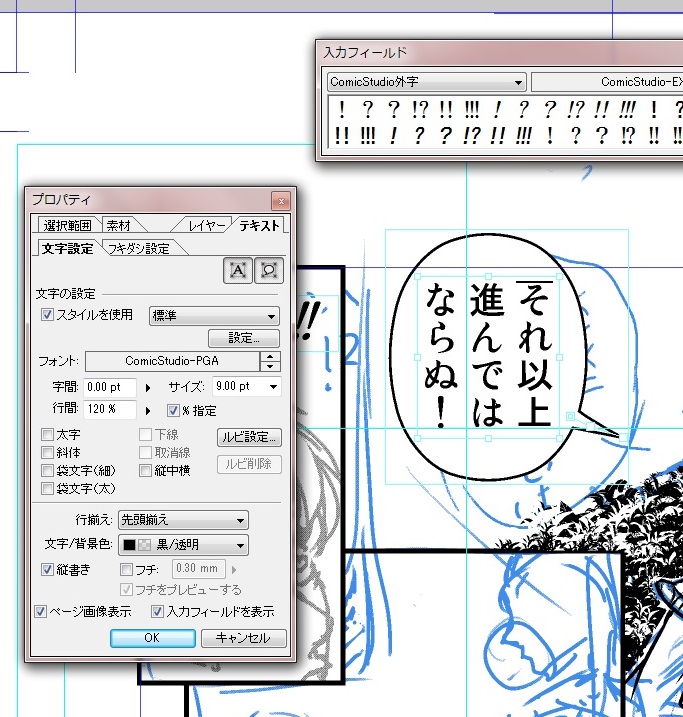This screenshot has height=717, width=683.
Task: Enable the 太字 bold checkbox
Action: (x=47, y=434)
